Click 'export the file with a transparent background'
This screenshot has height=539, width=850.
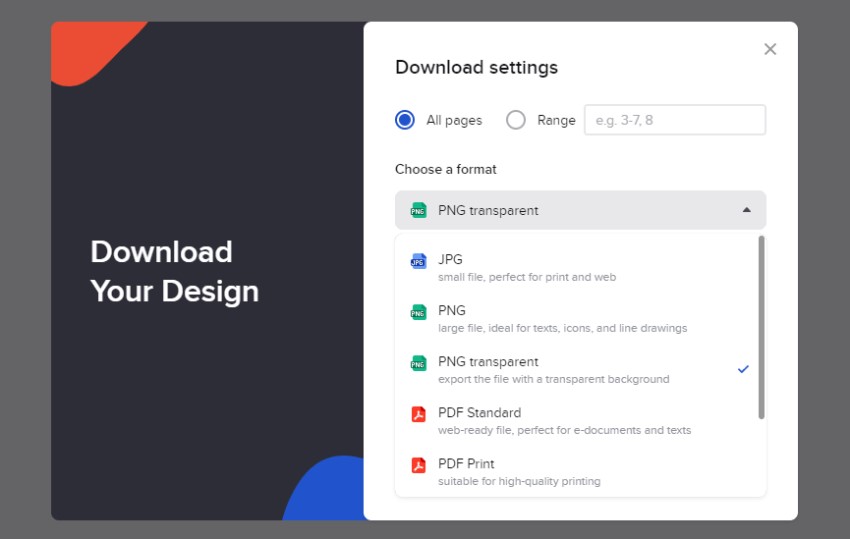(x=553, y=379)
